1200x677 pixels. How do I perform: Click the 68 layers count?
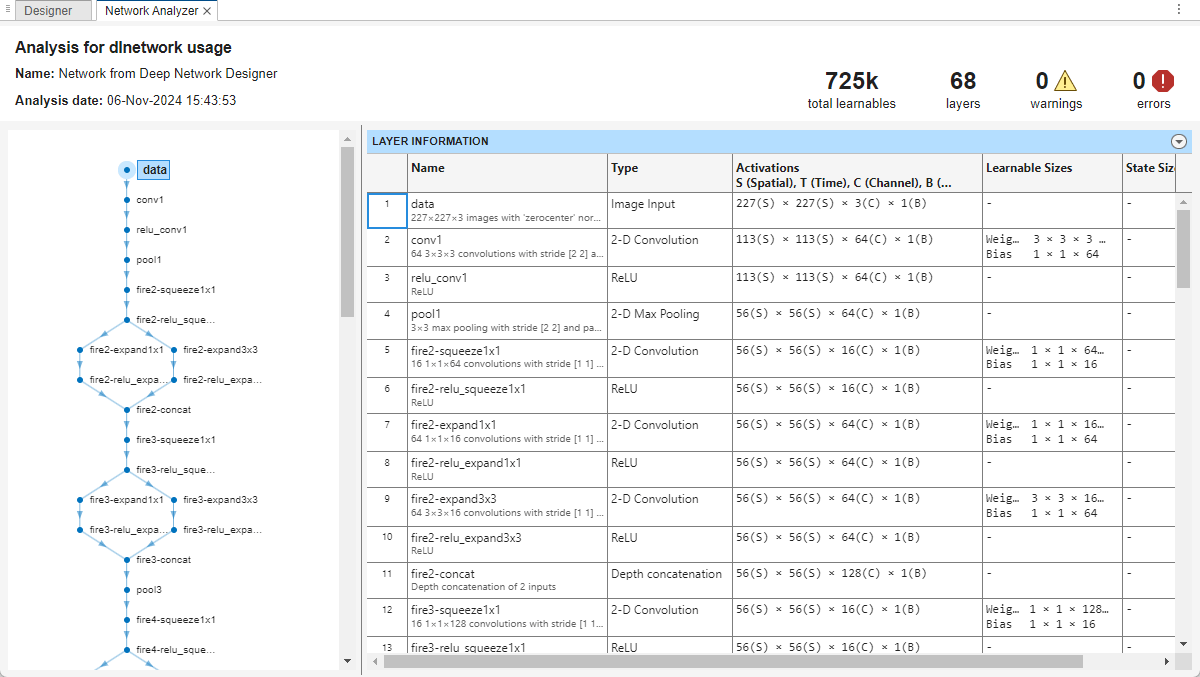point(963,81)
